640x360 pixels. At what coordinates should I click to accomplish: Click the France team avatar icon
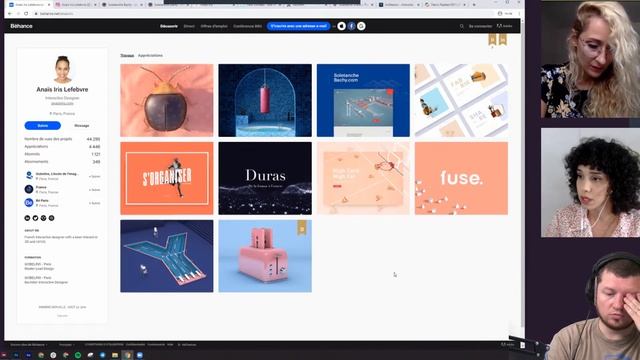point(29,189)
